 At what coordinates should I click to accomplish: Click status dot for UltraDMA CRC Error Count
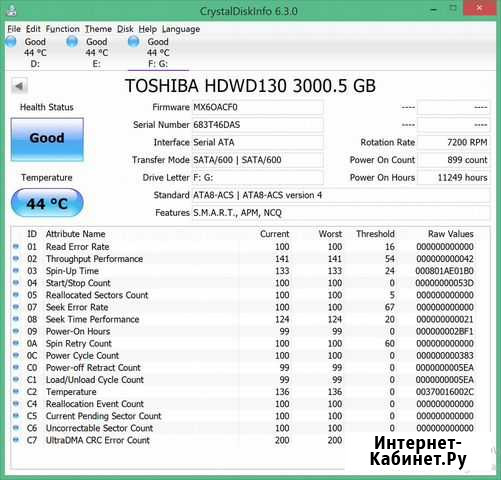[x=16, y=440]
